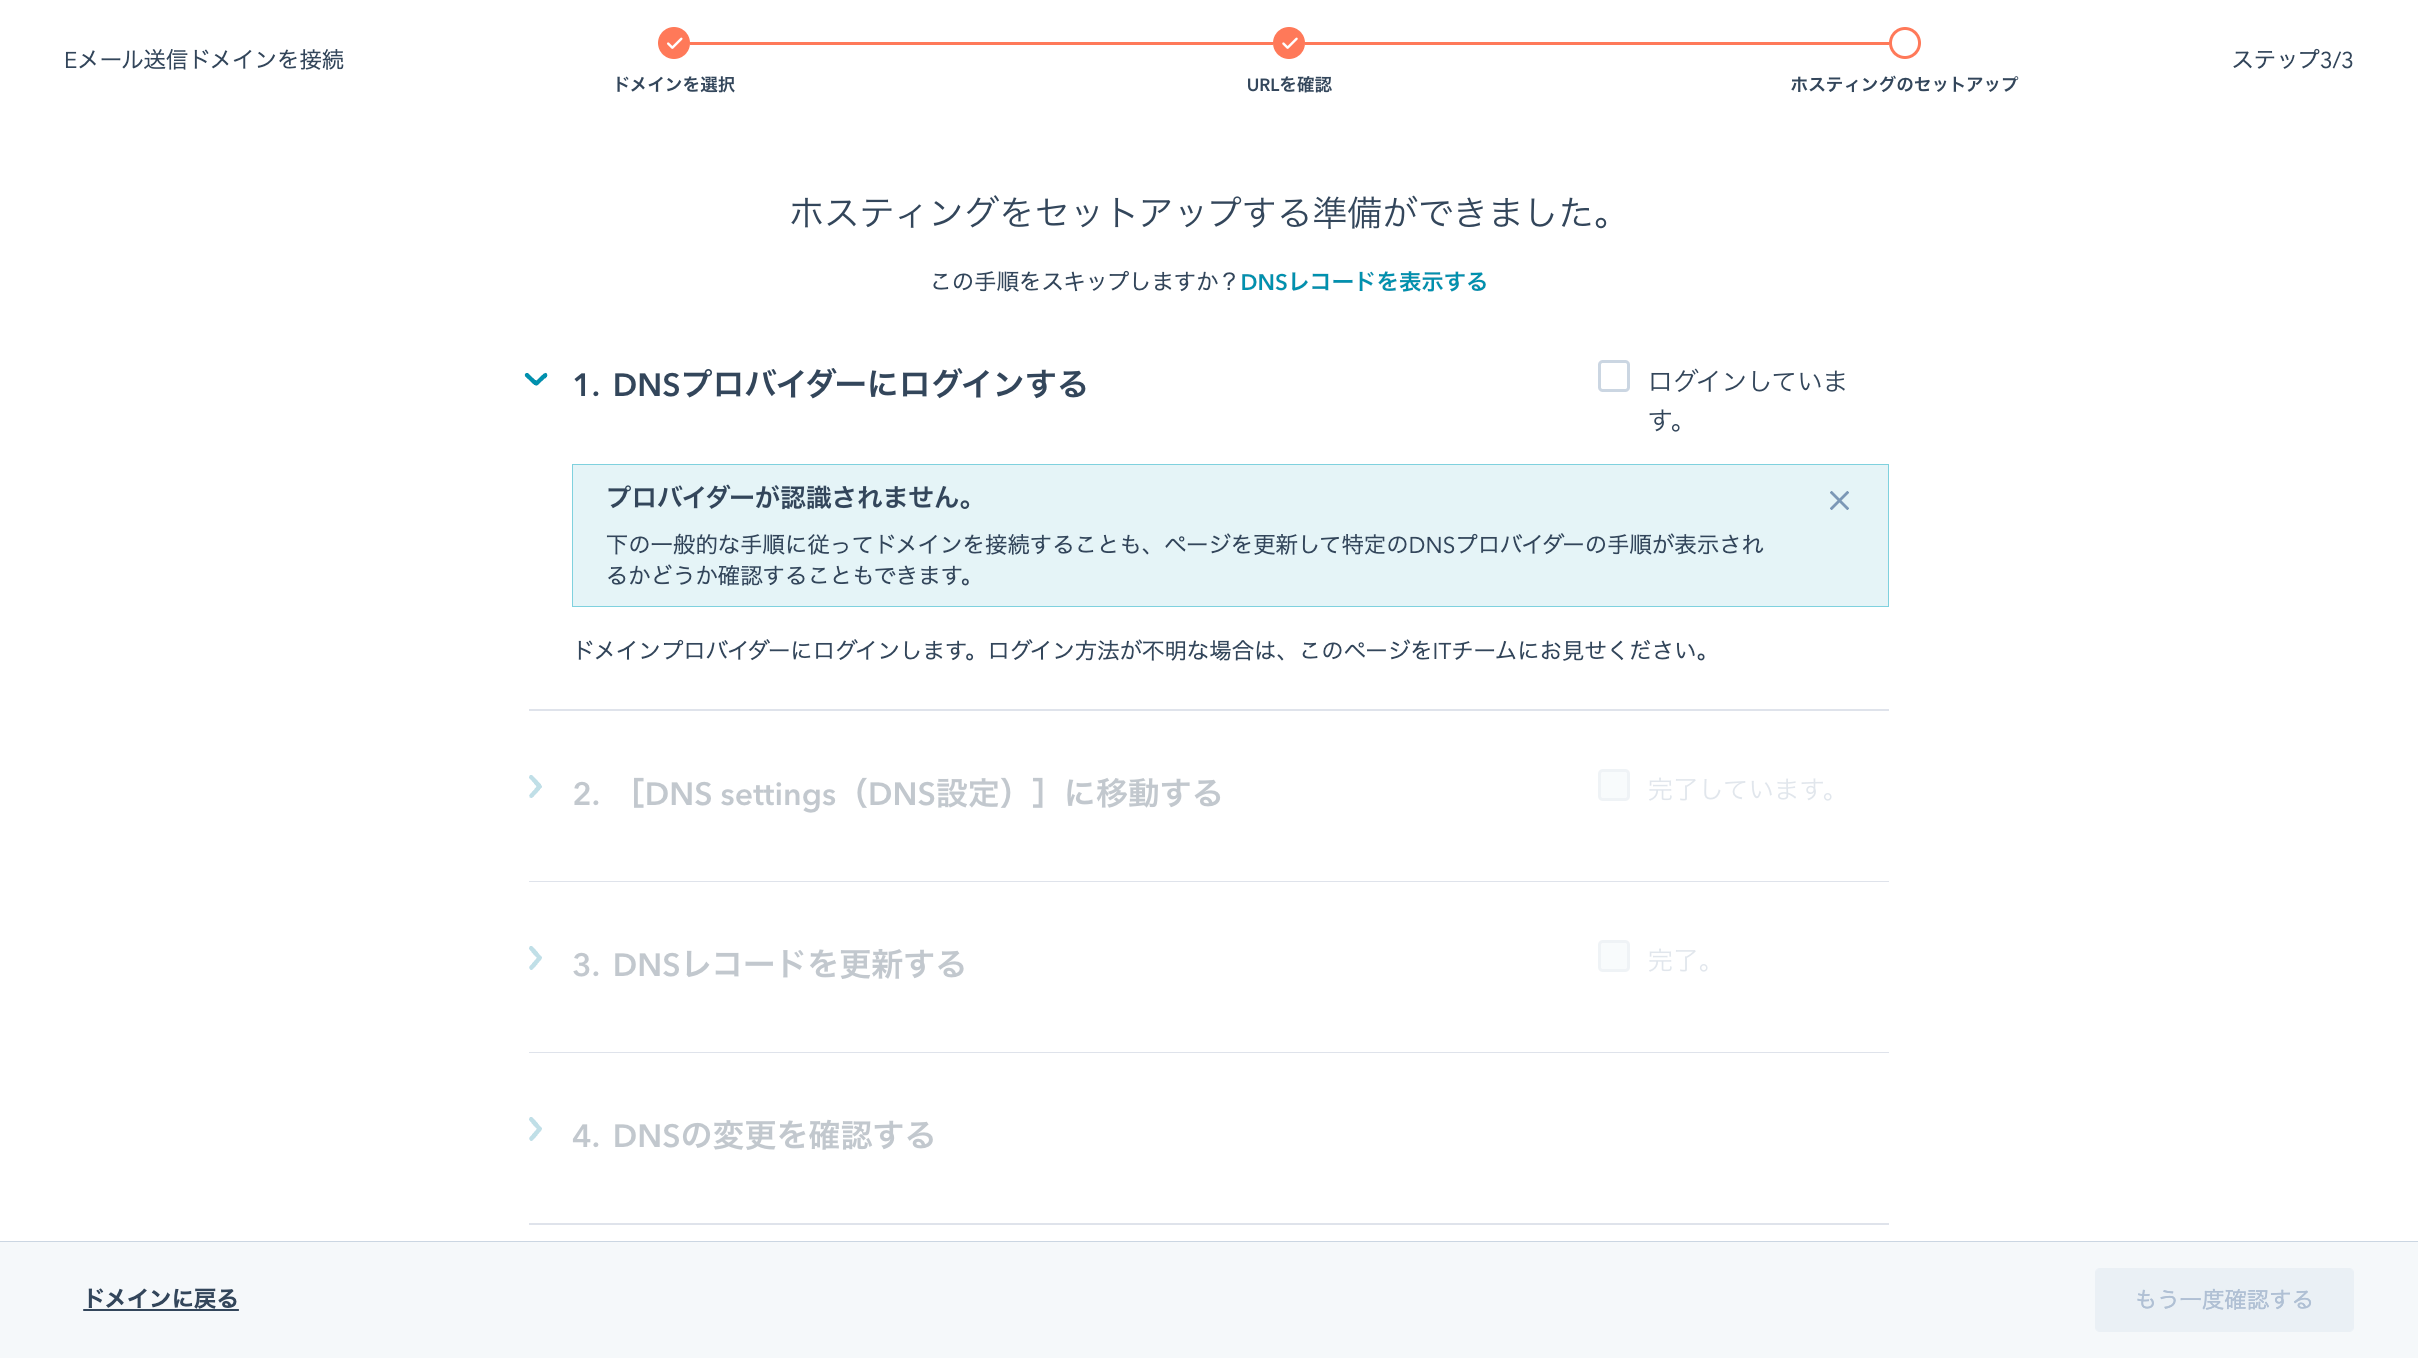Expand the DNSの変更を確認する section chevron

click(x=536, y=1129)
